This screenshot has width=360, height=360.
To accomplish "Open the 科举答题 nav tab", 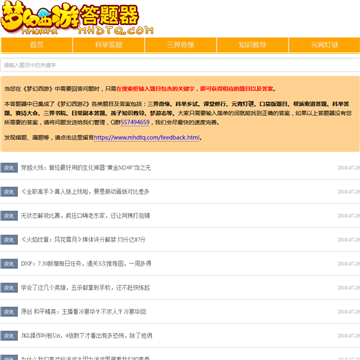I will [x=109, y=45].
